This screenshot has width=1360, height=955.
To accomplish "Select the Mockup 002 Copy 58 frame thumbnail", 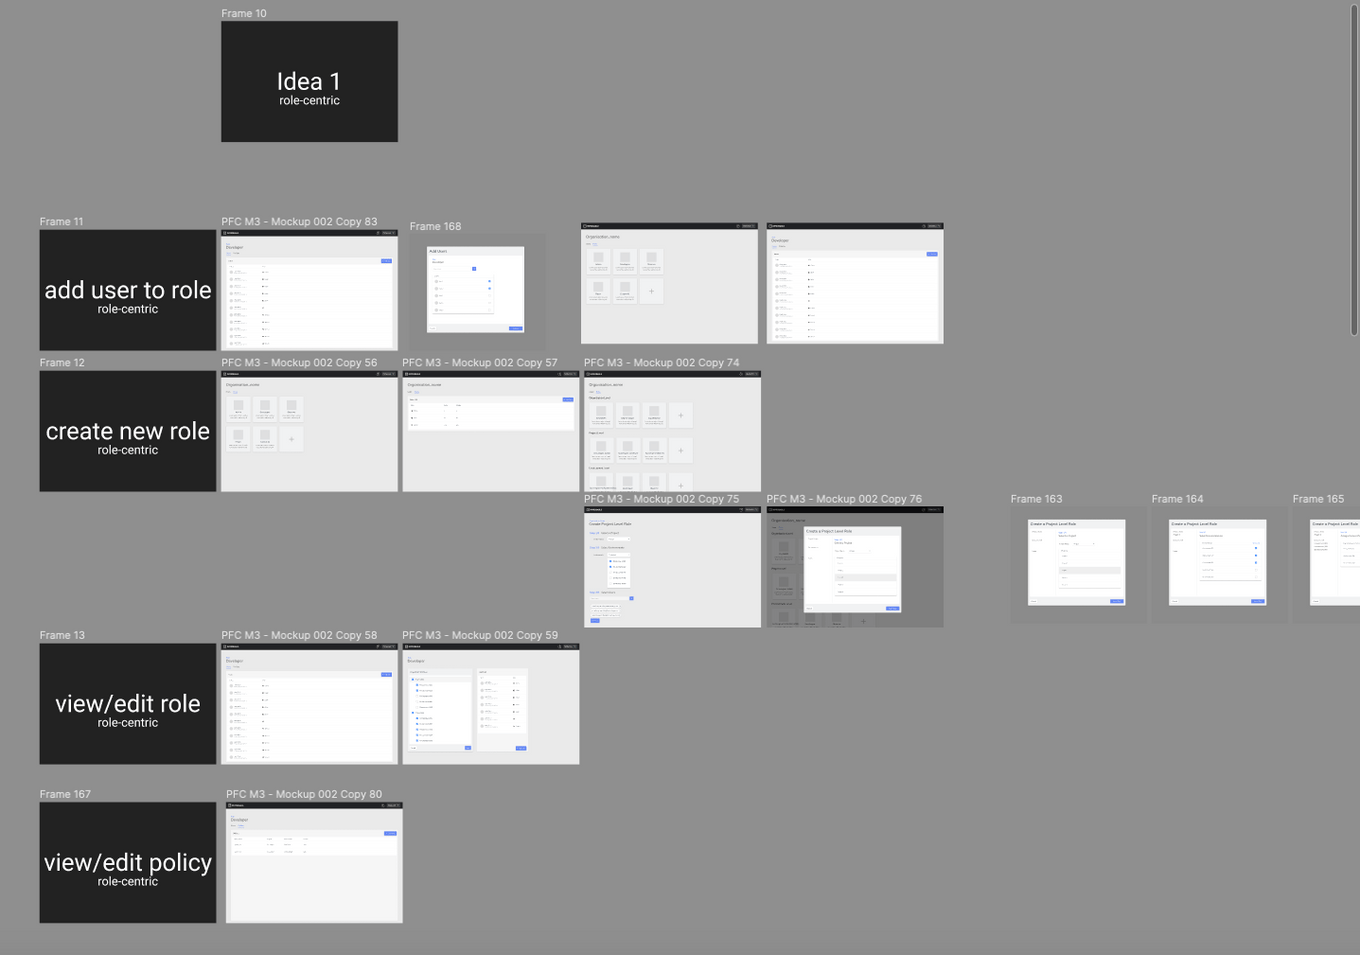I will (x=309, y=704).
